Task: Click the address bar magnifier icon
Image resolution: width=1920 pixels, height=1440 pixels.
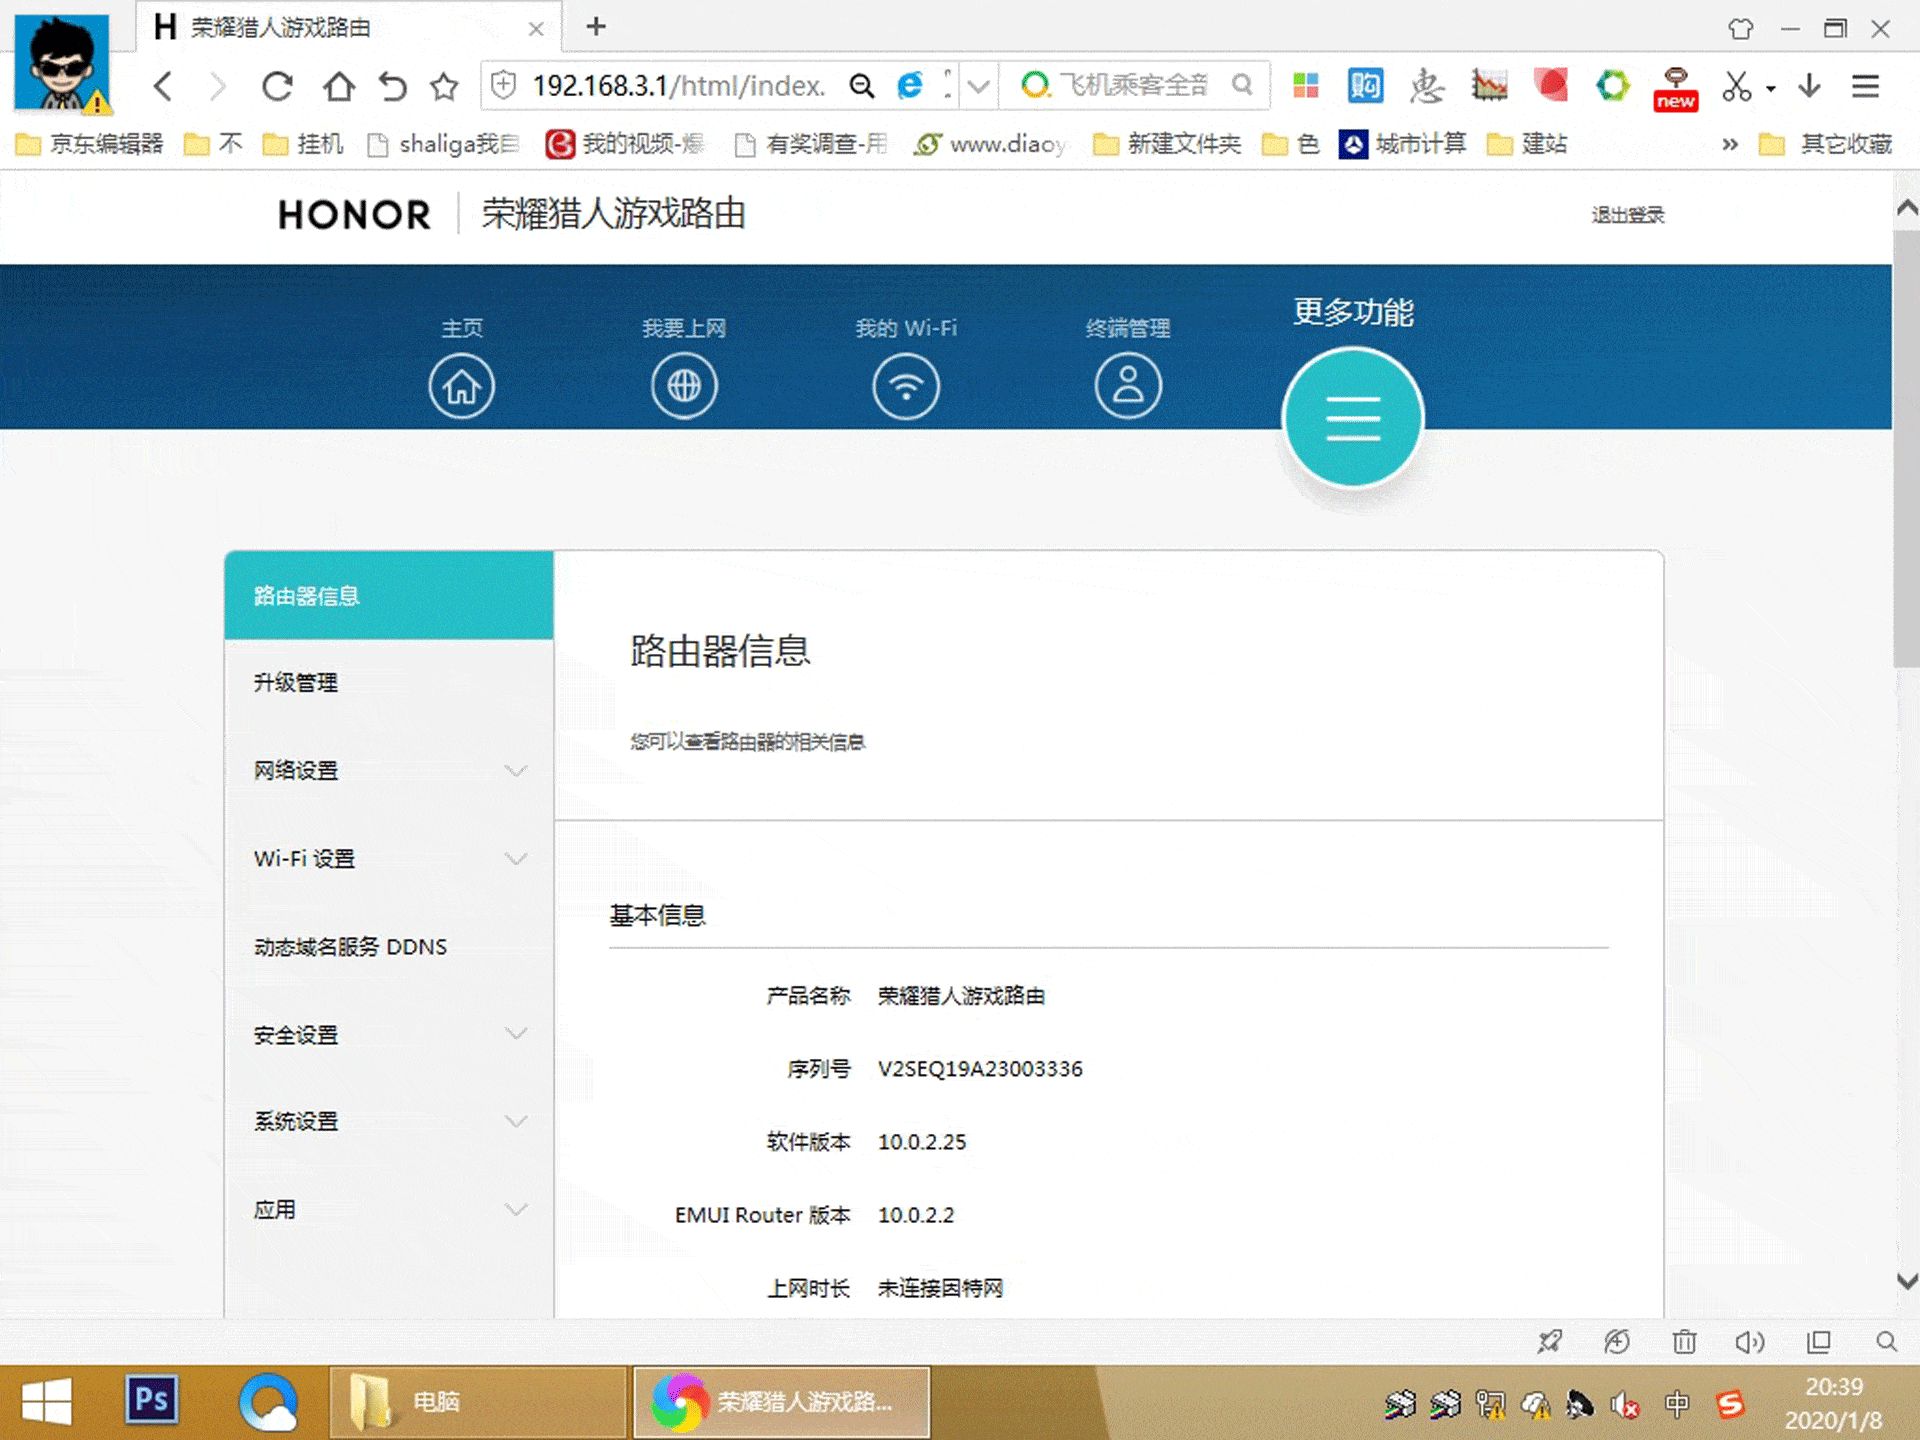Action: [861, 86]
